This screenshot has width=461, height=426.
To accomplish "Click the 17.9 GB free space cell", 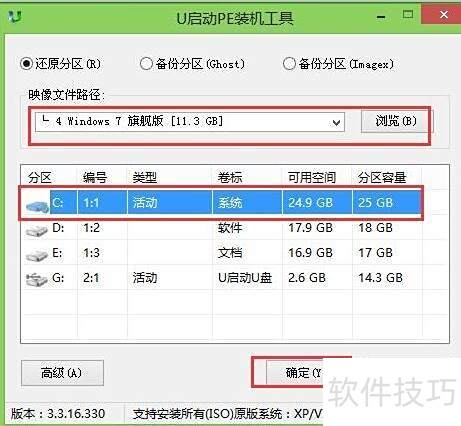I will pos(310,228).
